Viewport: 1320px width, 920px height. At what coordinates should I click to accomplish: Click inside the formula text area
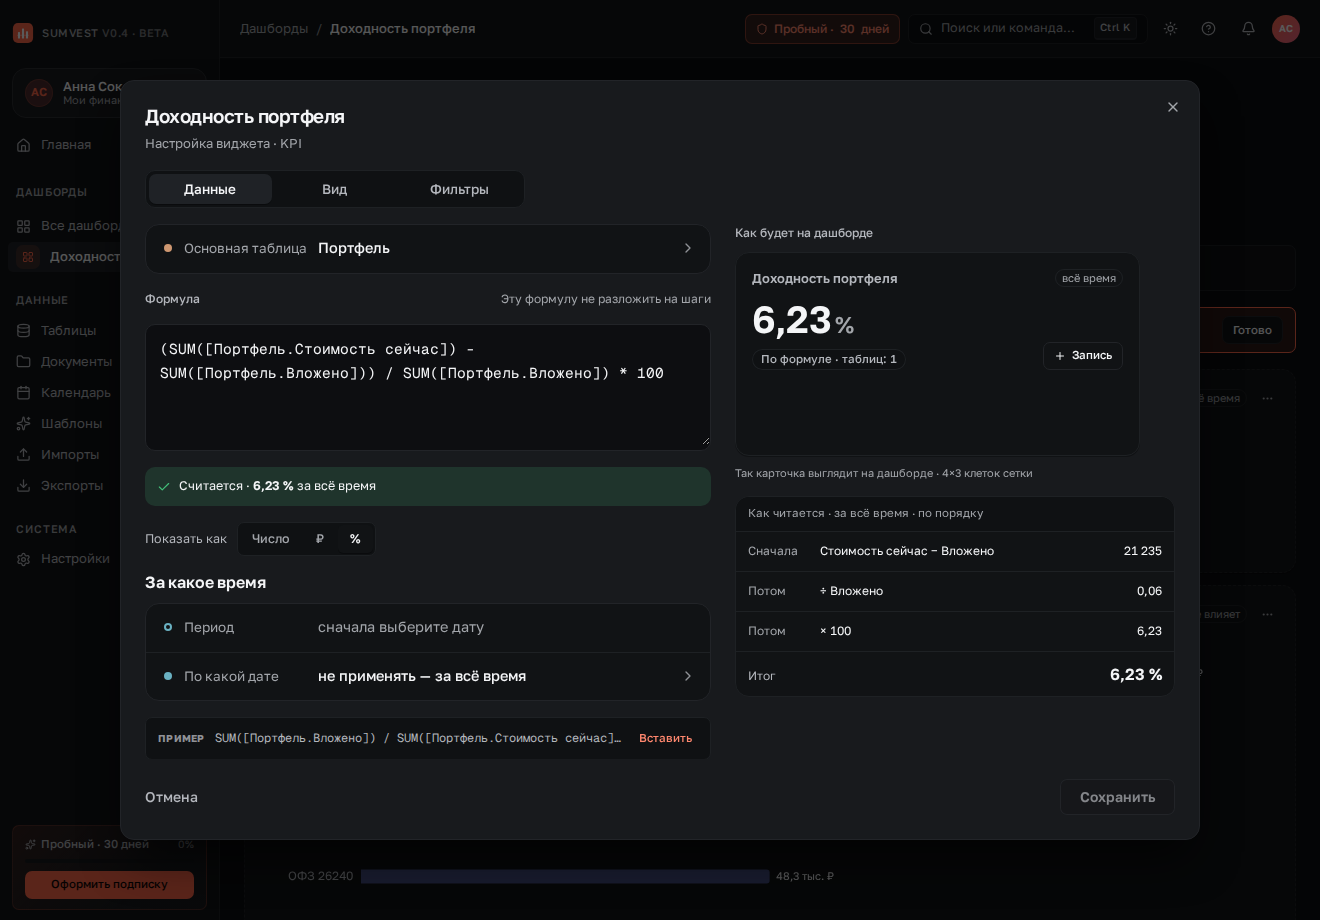pyautogui.click(x=428, y=387)
